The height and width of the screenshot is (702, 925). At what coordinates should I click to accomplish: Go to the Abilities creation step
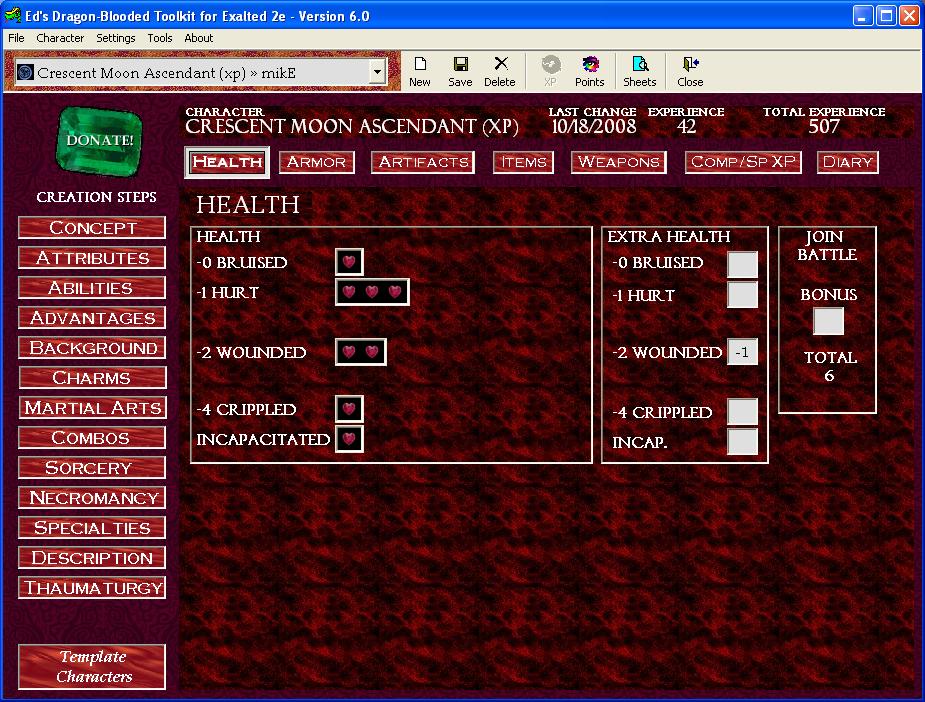[92, 288]
